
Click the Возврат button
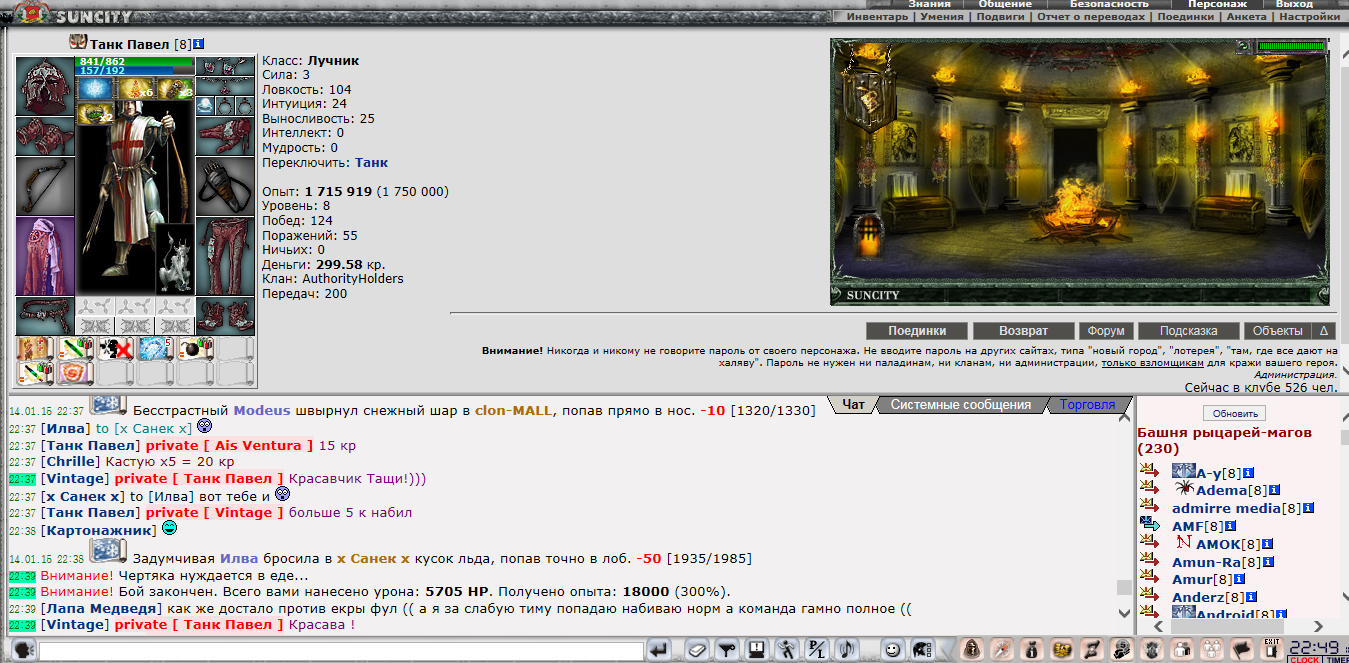click(x=1024, y=331)
